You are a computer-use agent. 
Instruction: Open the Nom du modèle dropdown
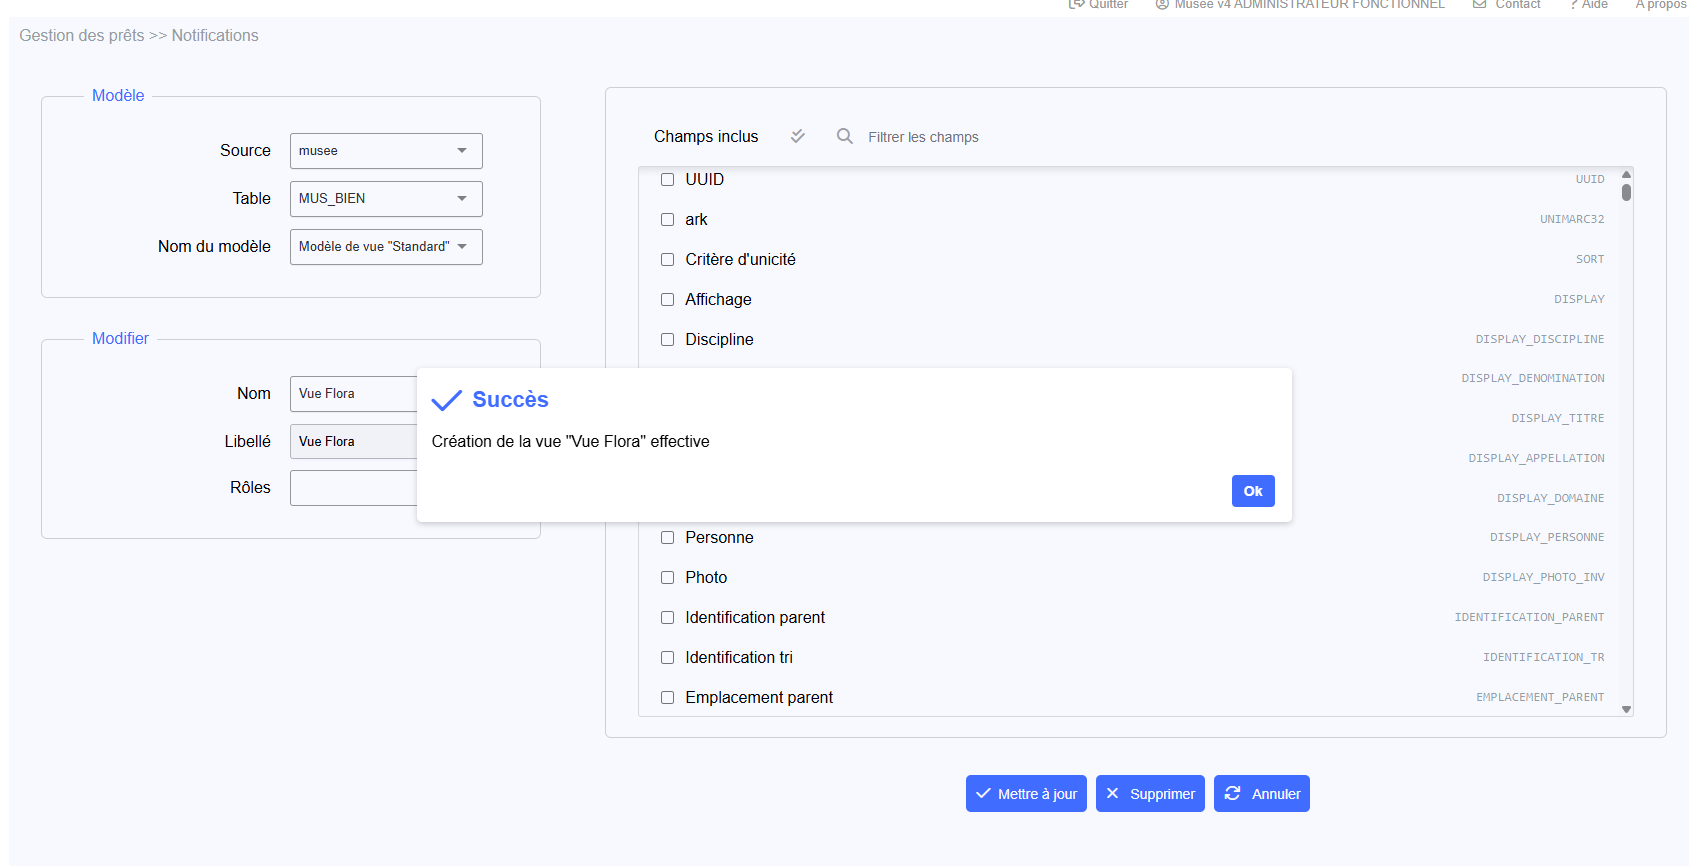coord(386,247)
